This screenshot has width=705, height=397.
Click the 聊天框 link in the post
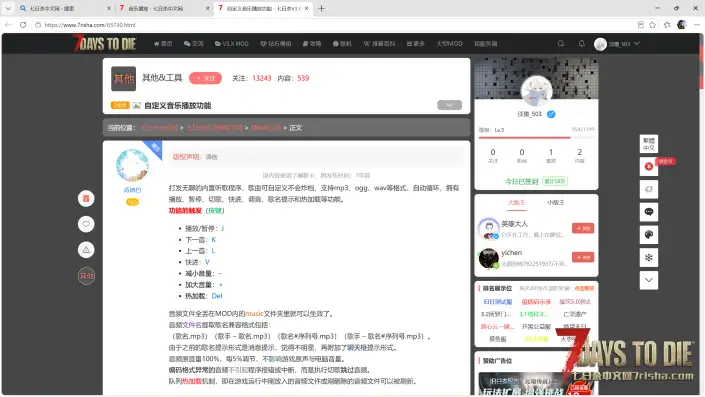pos(357,348)
